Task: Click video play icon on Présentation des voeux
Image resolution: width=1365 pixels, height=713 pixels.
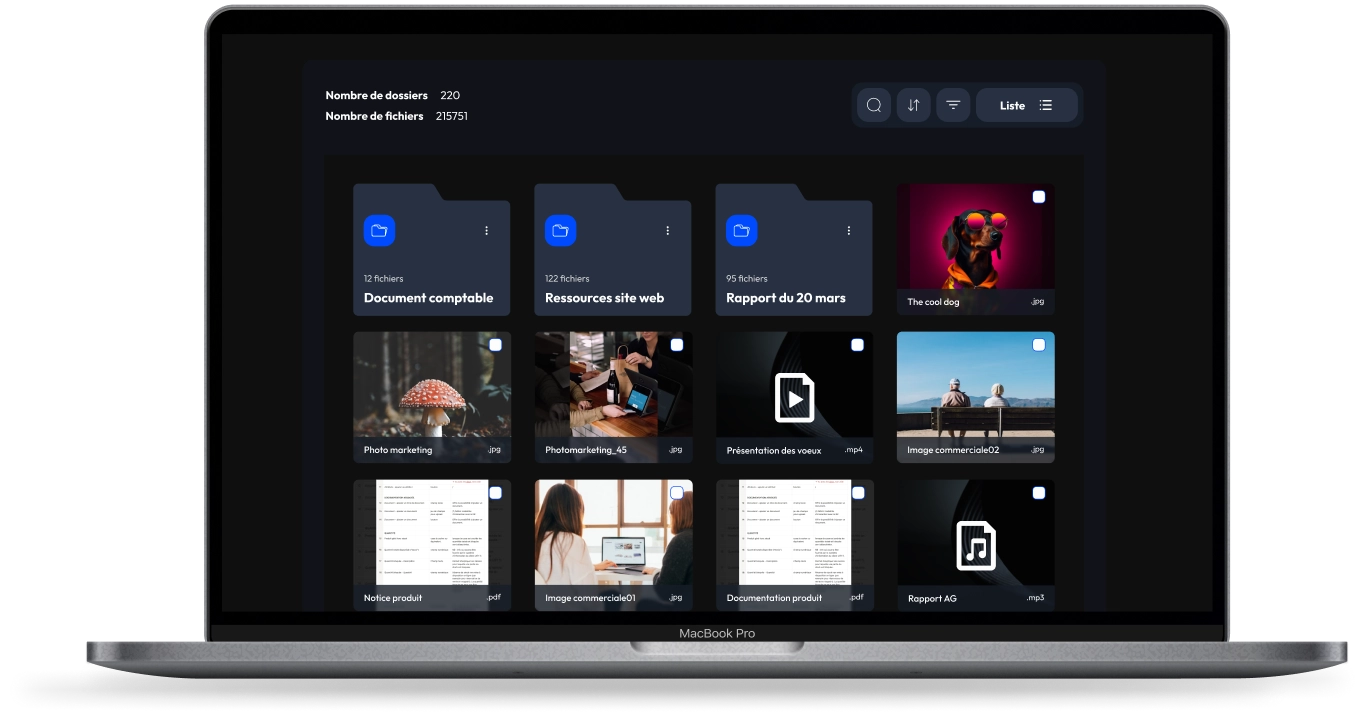Action: tap(794, 398)
